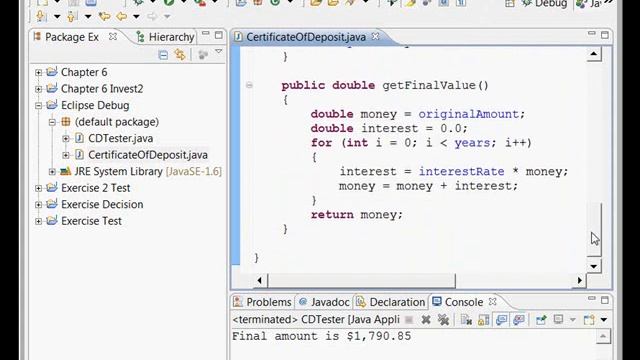Open Back history dropdown arrow
Screen dimensions: 640x360
click(x=136, y=17)
